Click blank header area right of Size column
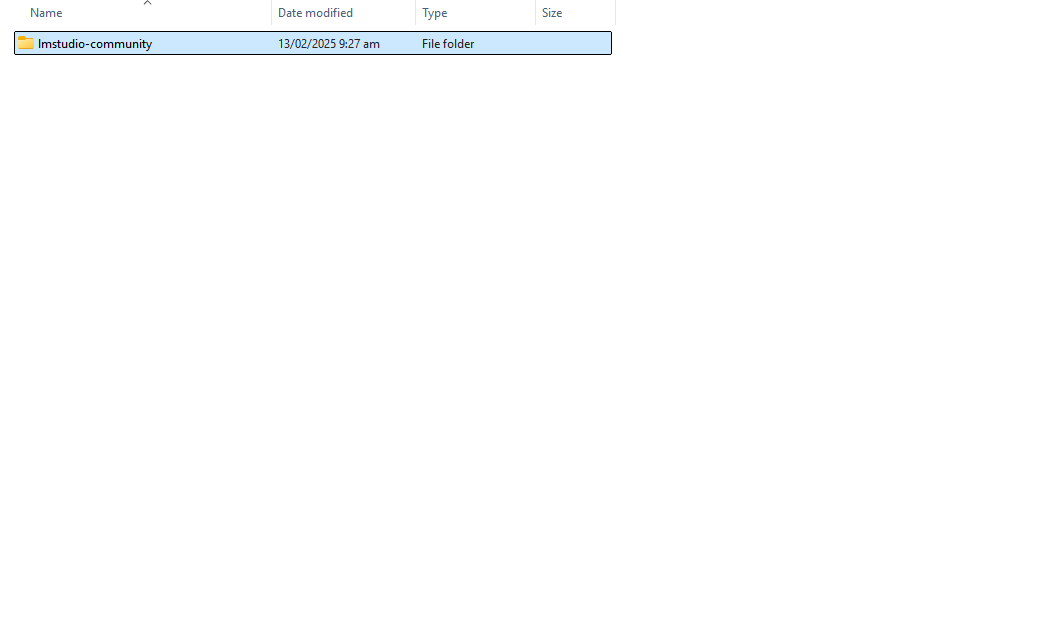The height and width of the screenshot is (634, 1050). click(x=800, y=13)
